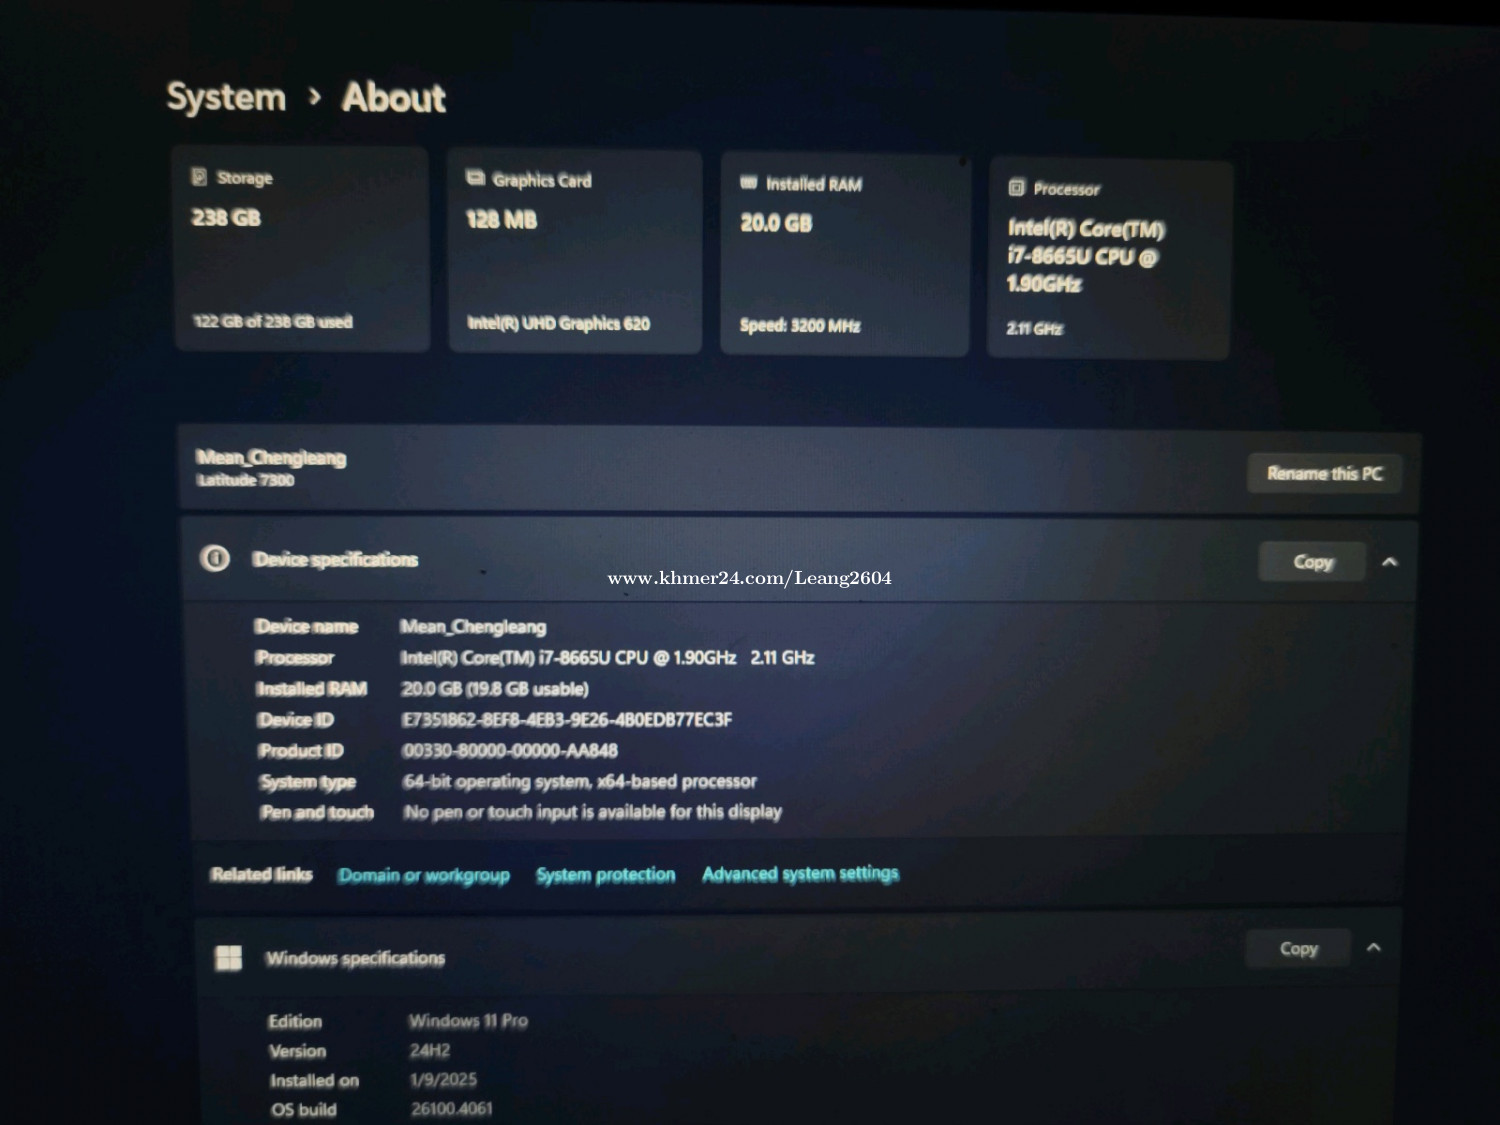Viewport: 1500px width, 1125px height.
Task: Collapse the Device specifications section
Action: coord(1389,562)
